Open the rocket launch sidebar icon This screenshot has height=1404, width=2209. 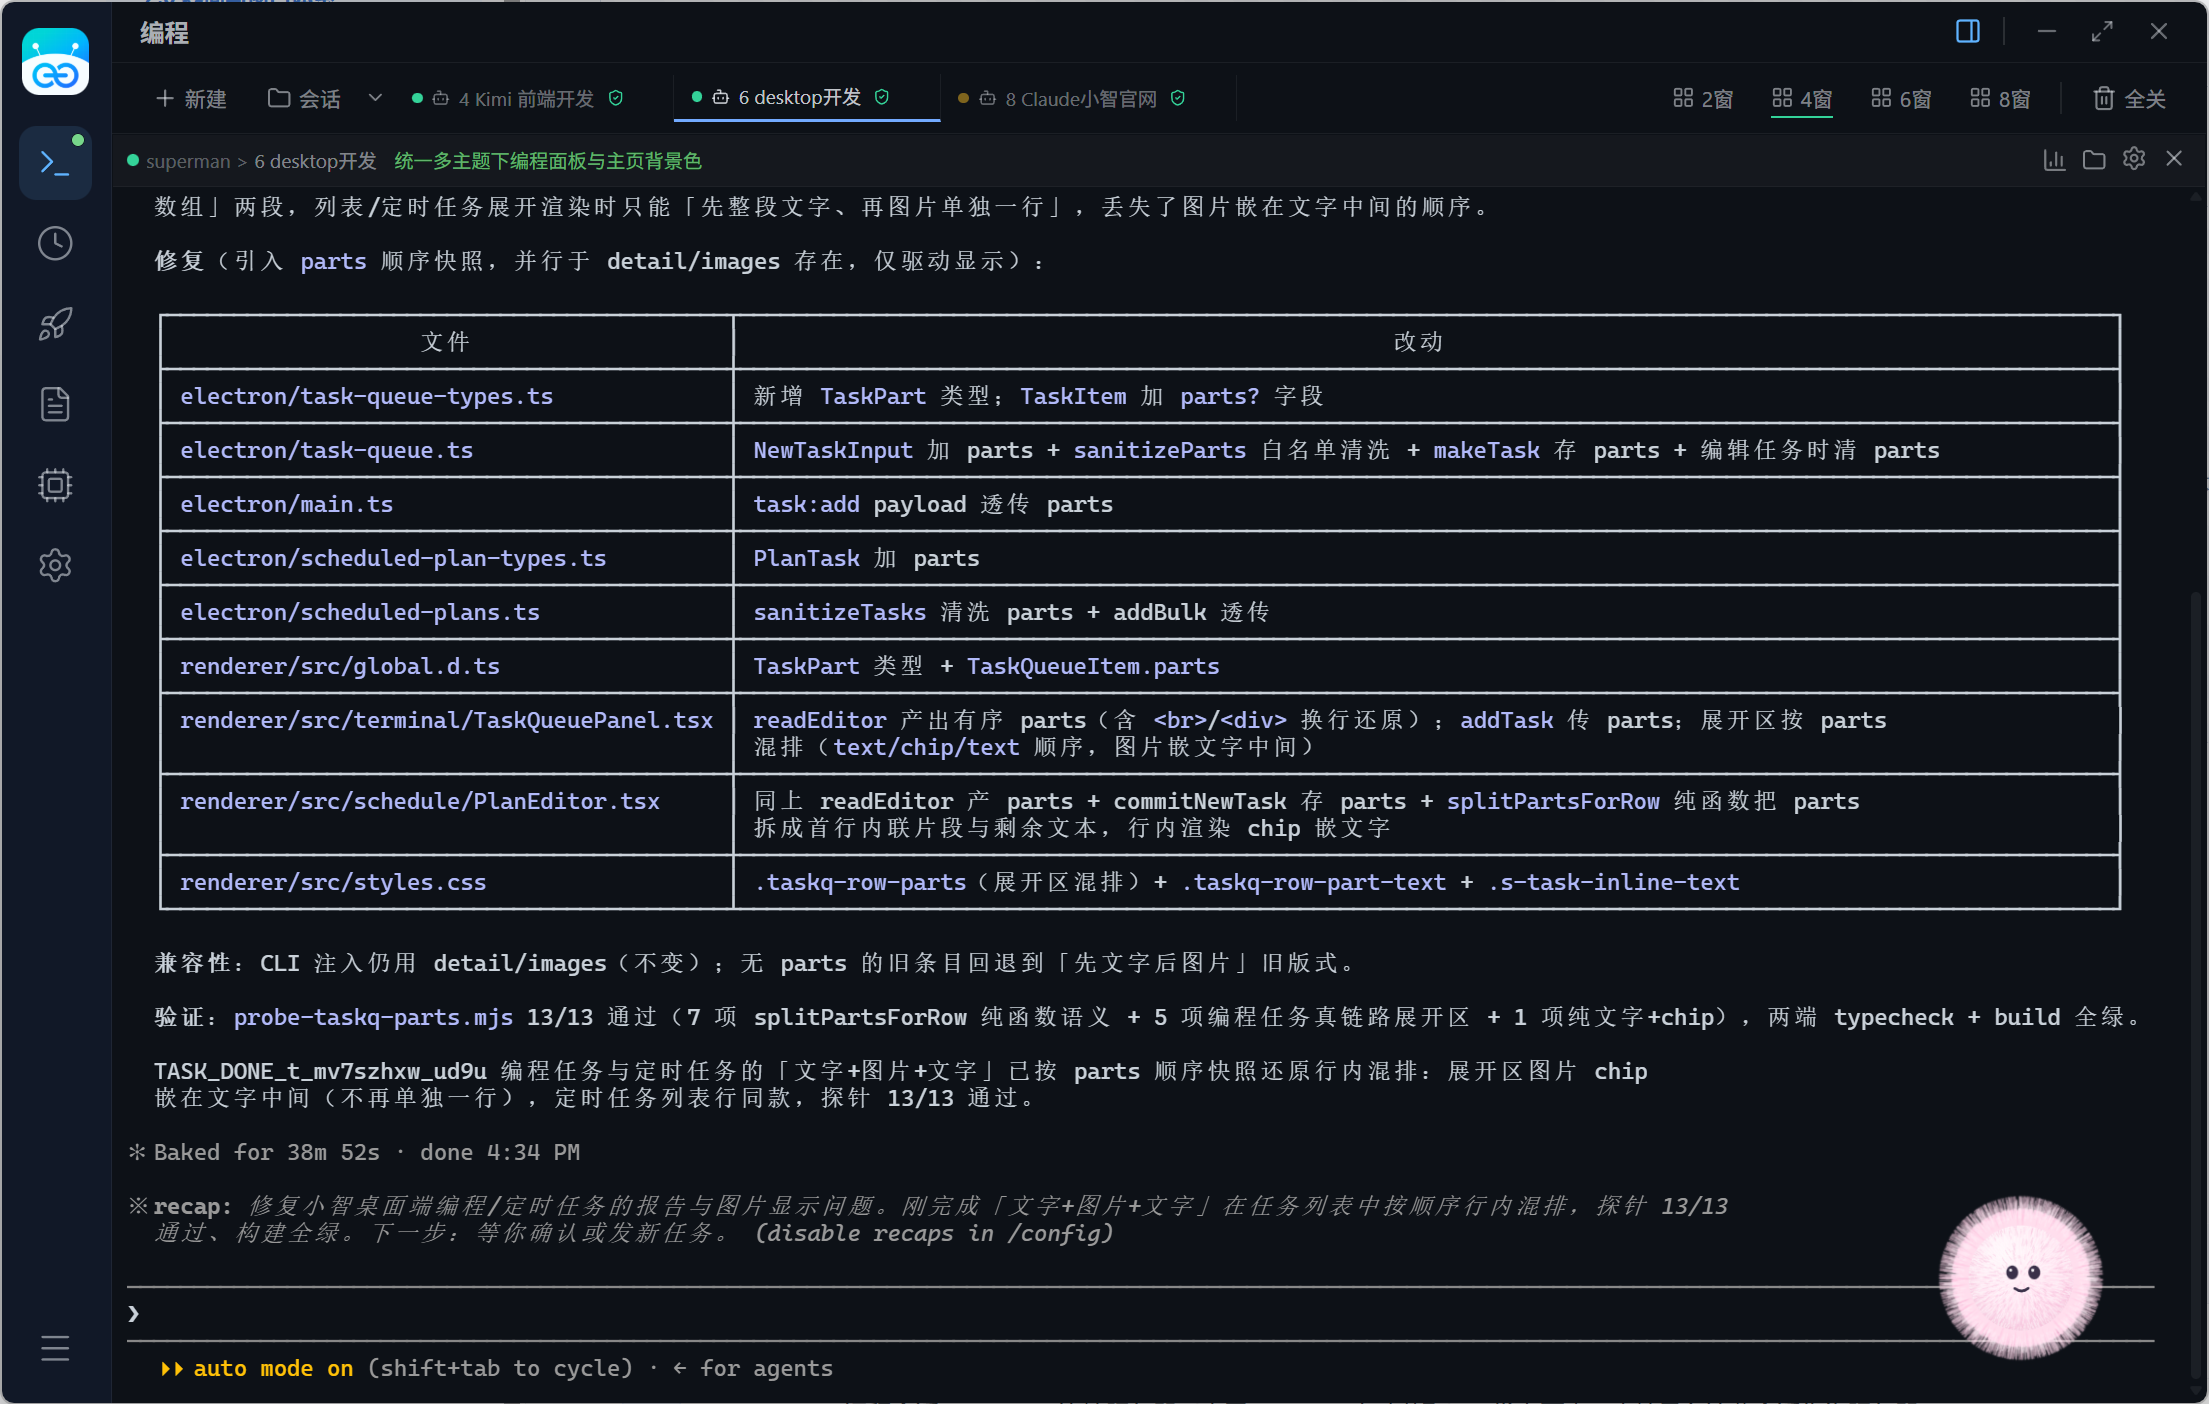point(55,324)
